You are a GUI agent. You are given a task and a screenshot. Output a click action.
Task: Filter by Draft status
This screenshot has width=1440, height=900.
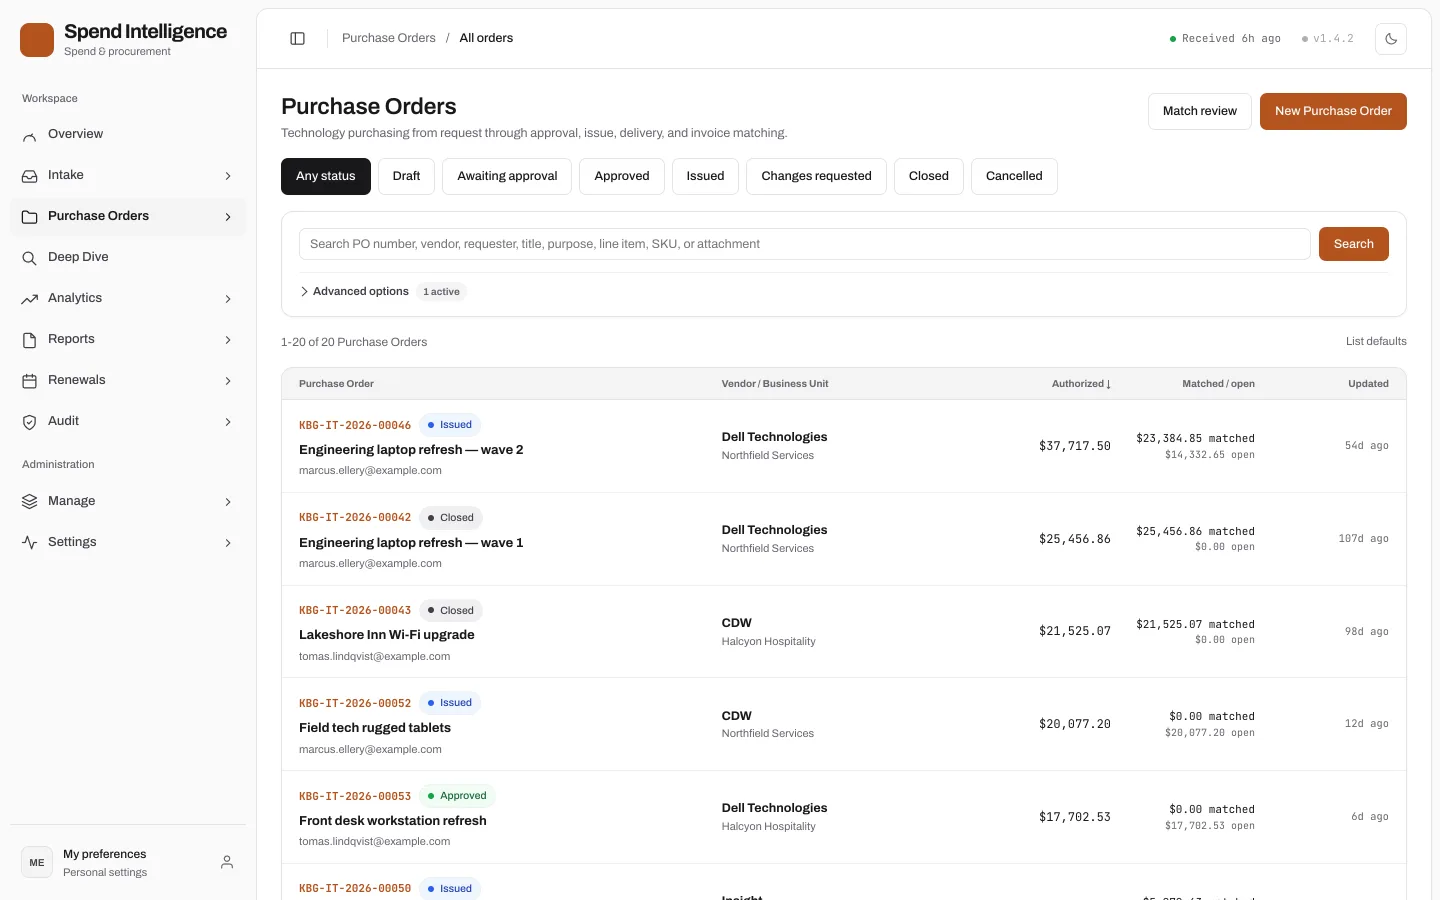tap(406, 176)
